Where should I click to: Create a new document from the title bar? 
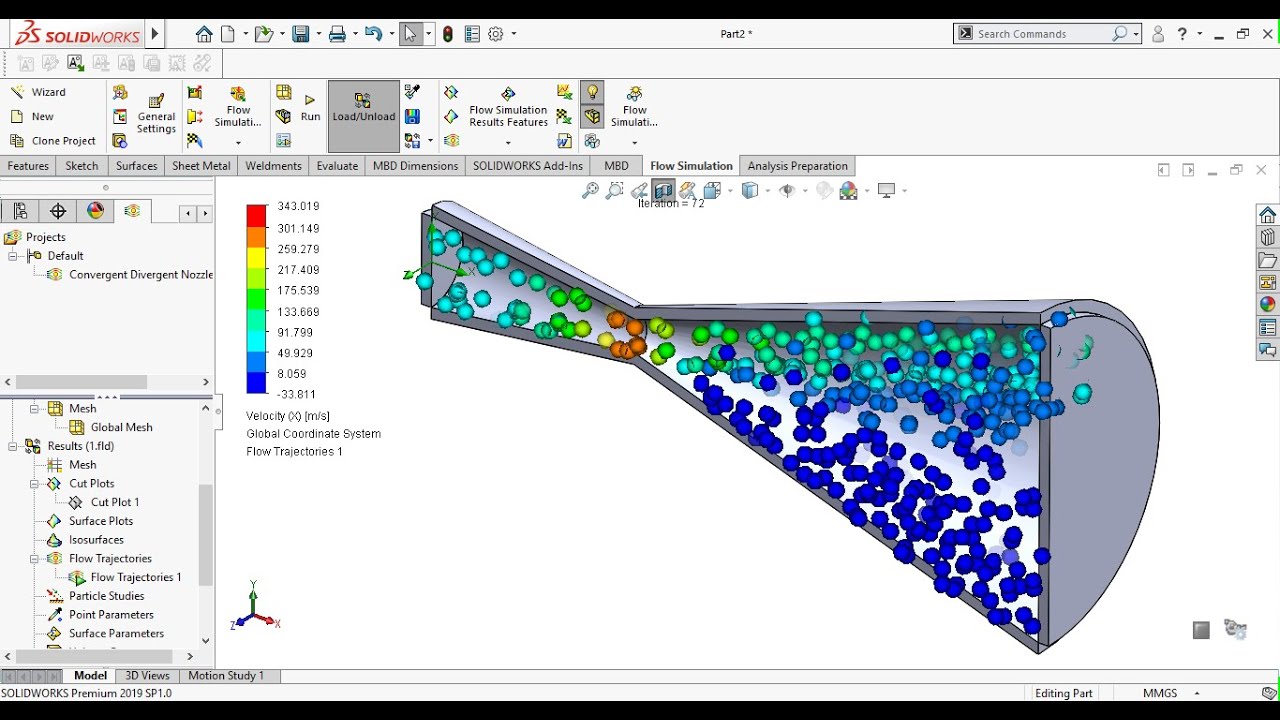tap(228, 34)
